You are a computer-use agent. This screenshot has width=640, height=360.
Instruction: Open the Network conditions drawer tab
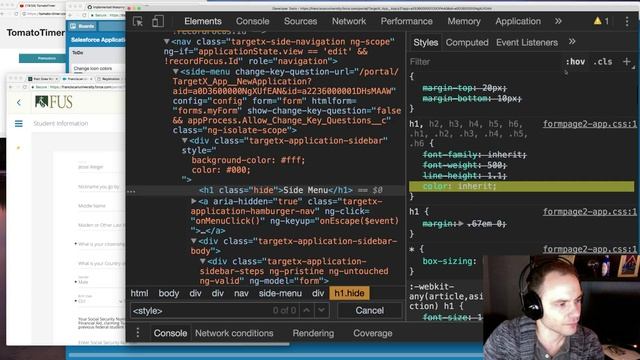pos(234,333)
